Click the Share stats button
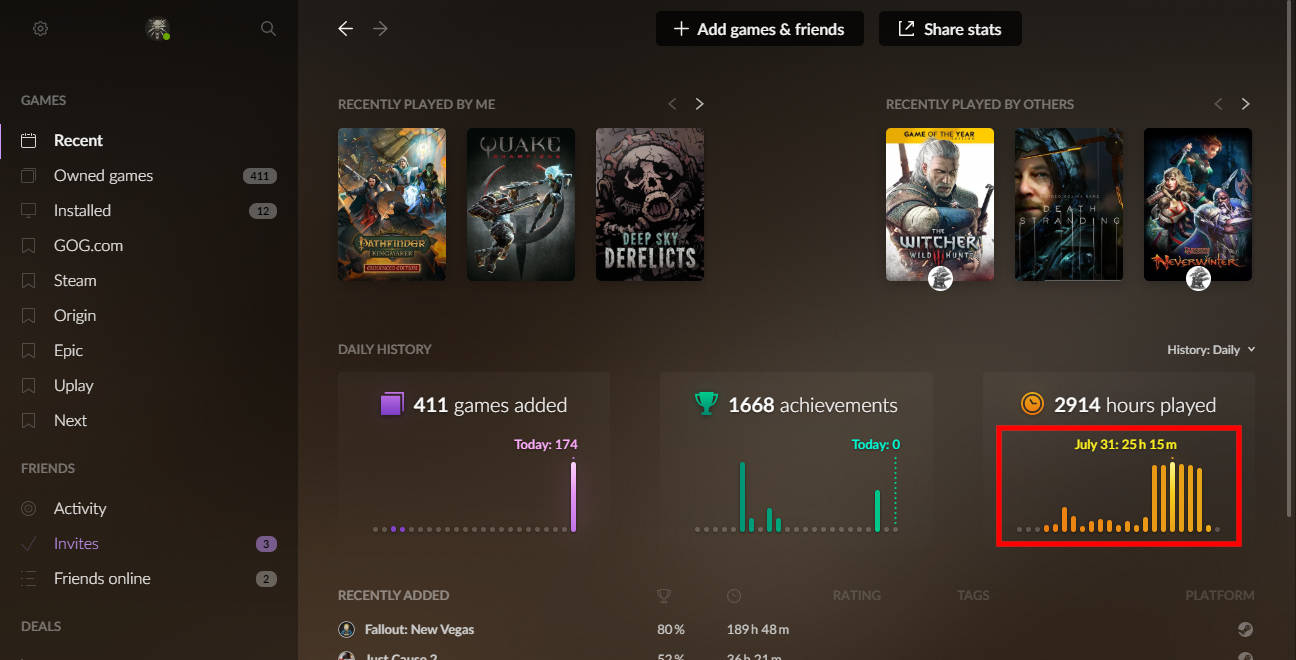This screenshot has height=660, width=1296. tap(951, 29)
